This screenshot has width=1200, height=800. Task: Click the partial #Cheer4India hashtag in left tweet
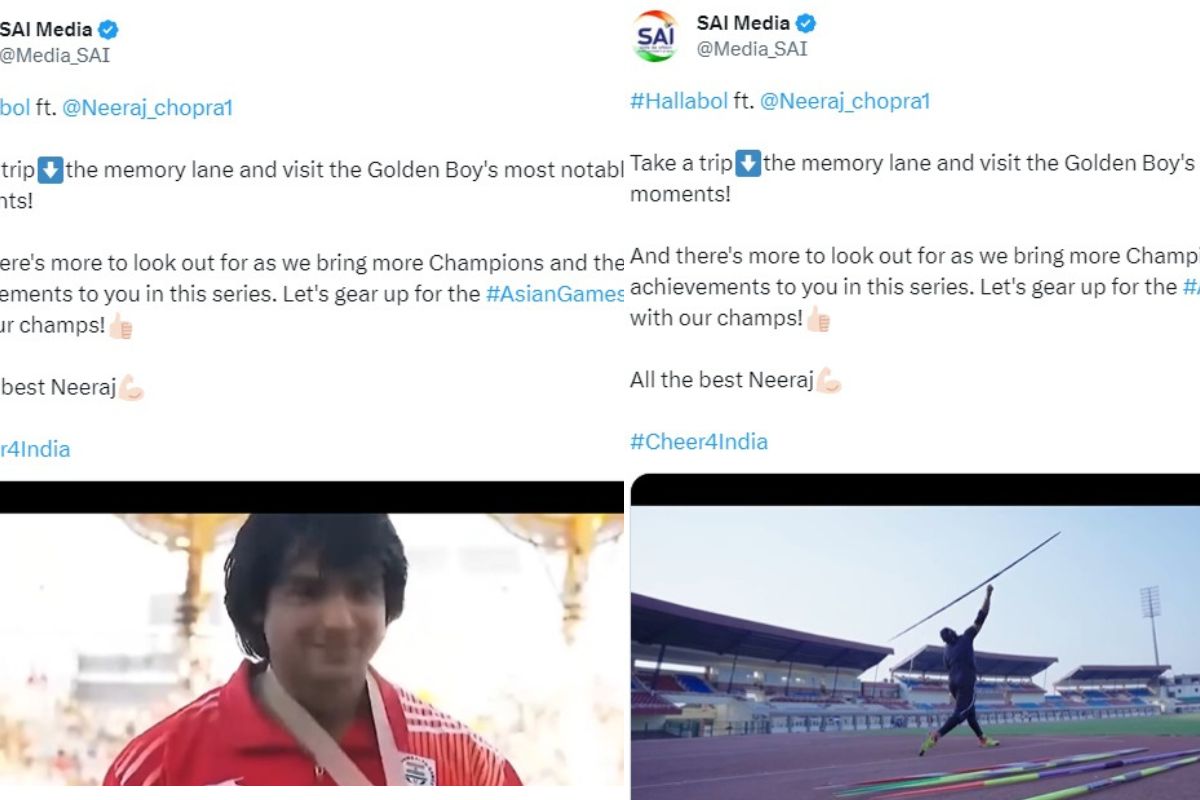(x=35, y=449)
